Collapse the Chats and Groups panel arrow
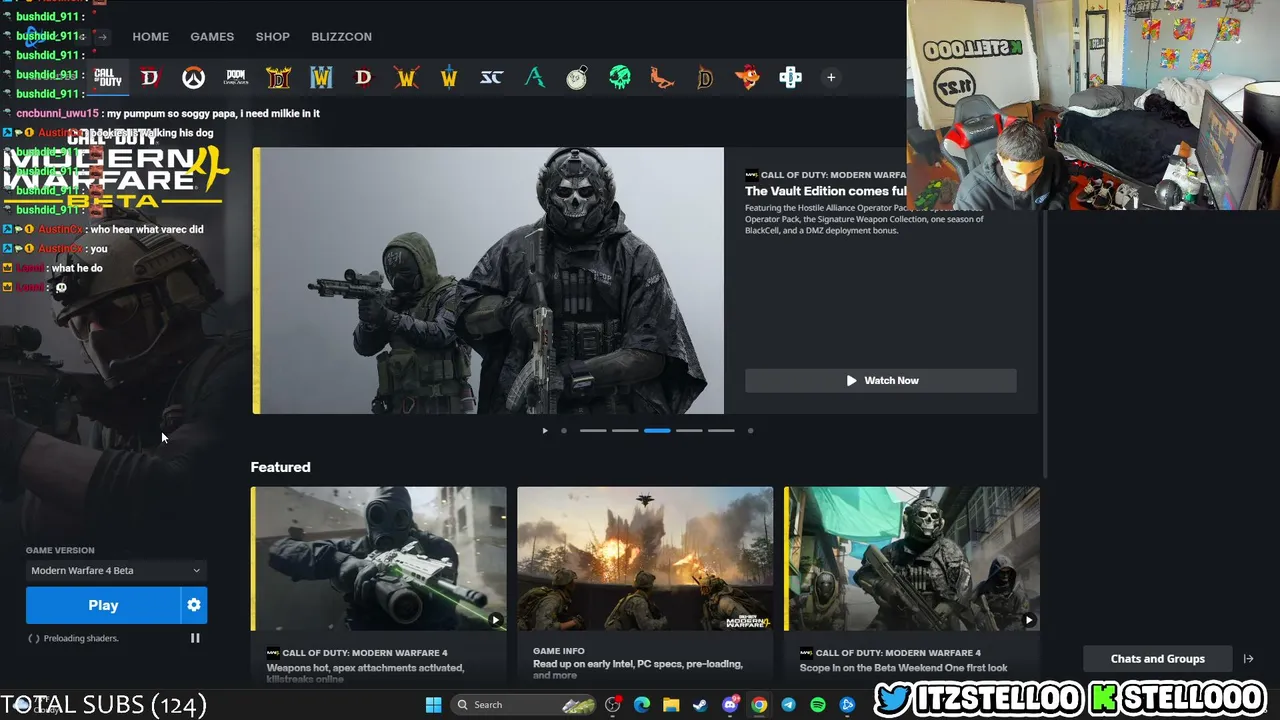 (x=1248, y=658)
